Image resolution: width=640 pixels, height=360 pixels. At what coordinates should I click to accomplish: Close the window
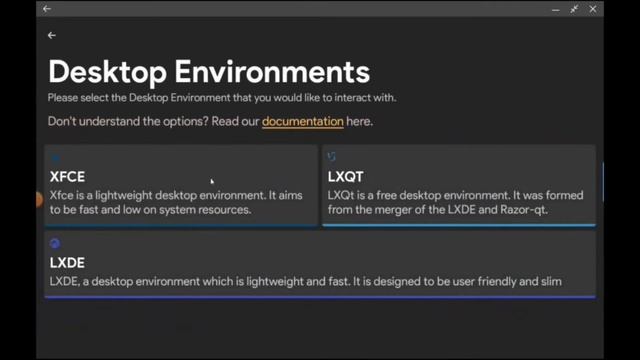coord(593,9)
